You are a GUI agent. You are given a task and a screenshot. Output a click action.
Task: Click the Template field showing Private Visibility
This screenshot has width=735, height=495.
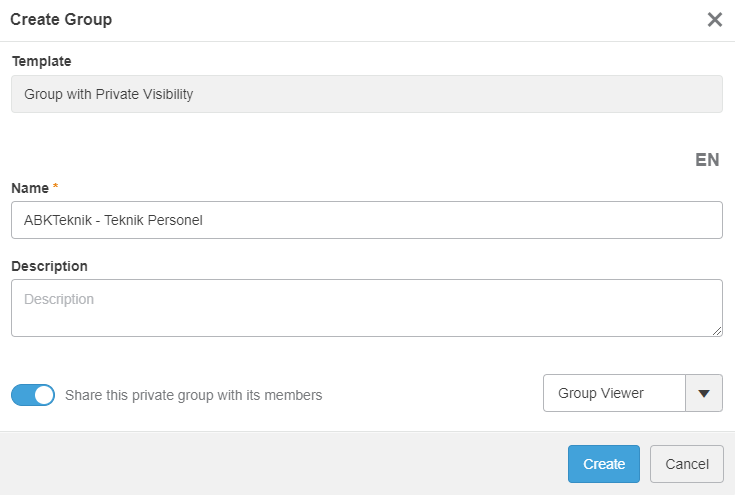pyautogui.click(x=366, y=95)
